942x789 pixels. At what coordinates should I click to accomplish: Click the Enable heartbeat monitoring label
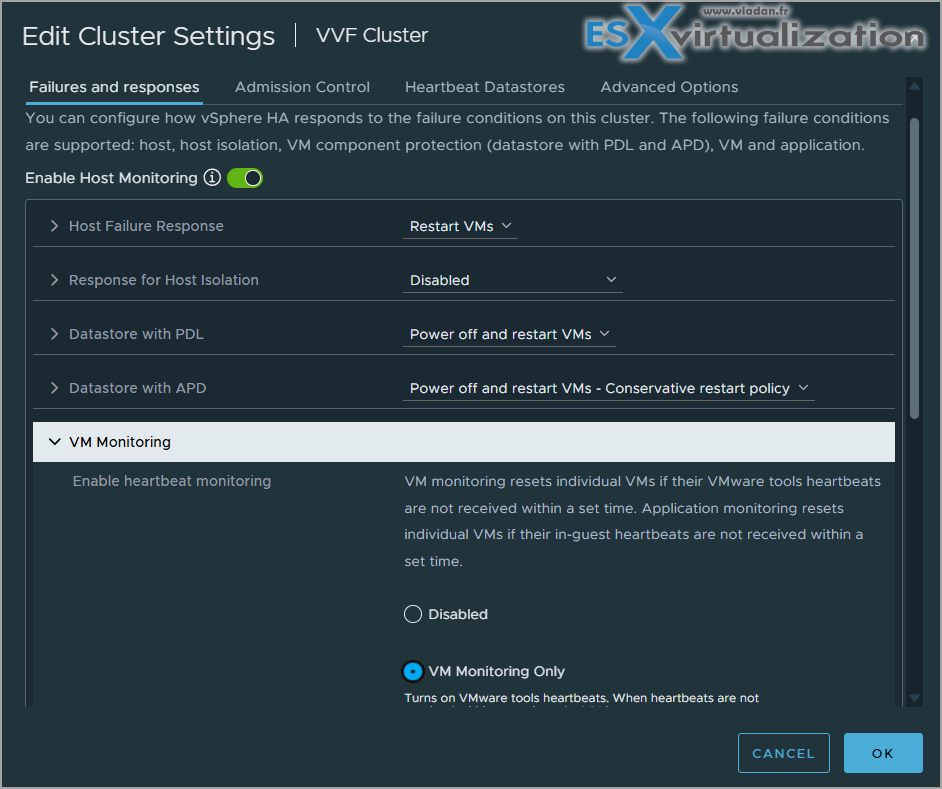click(x=172, y=481)
